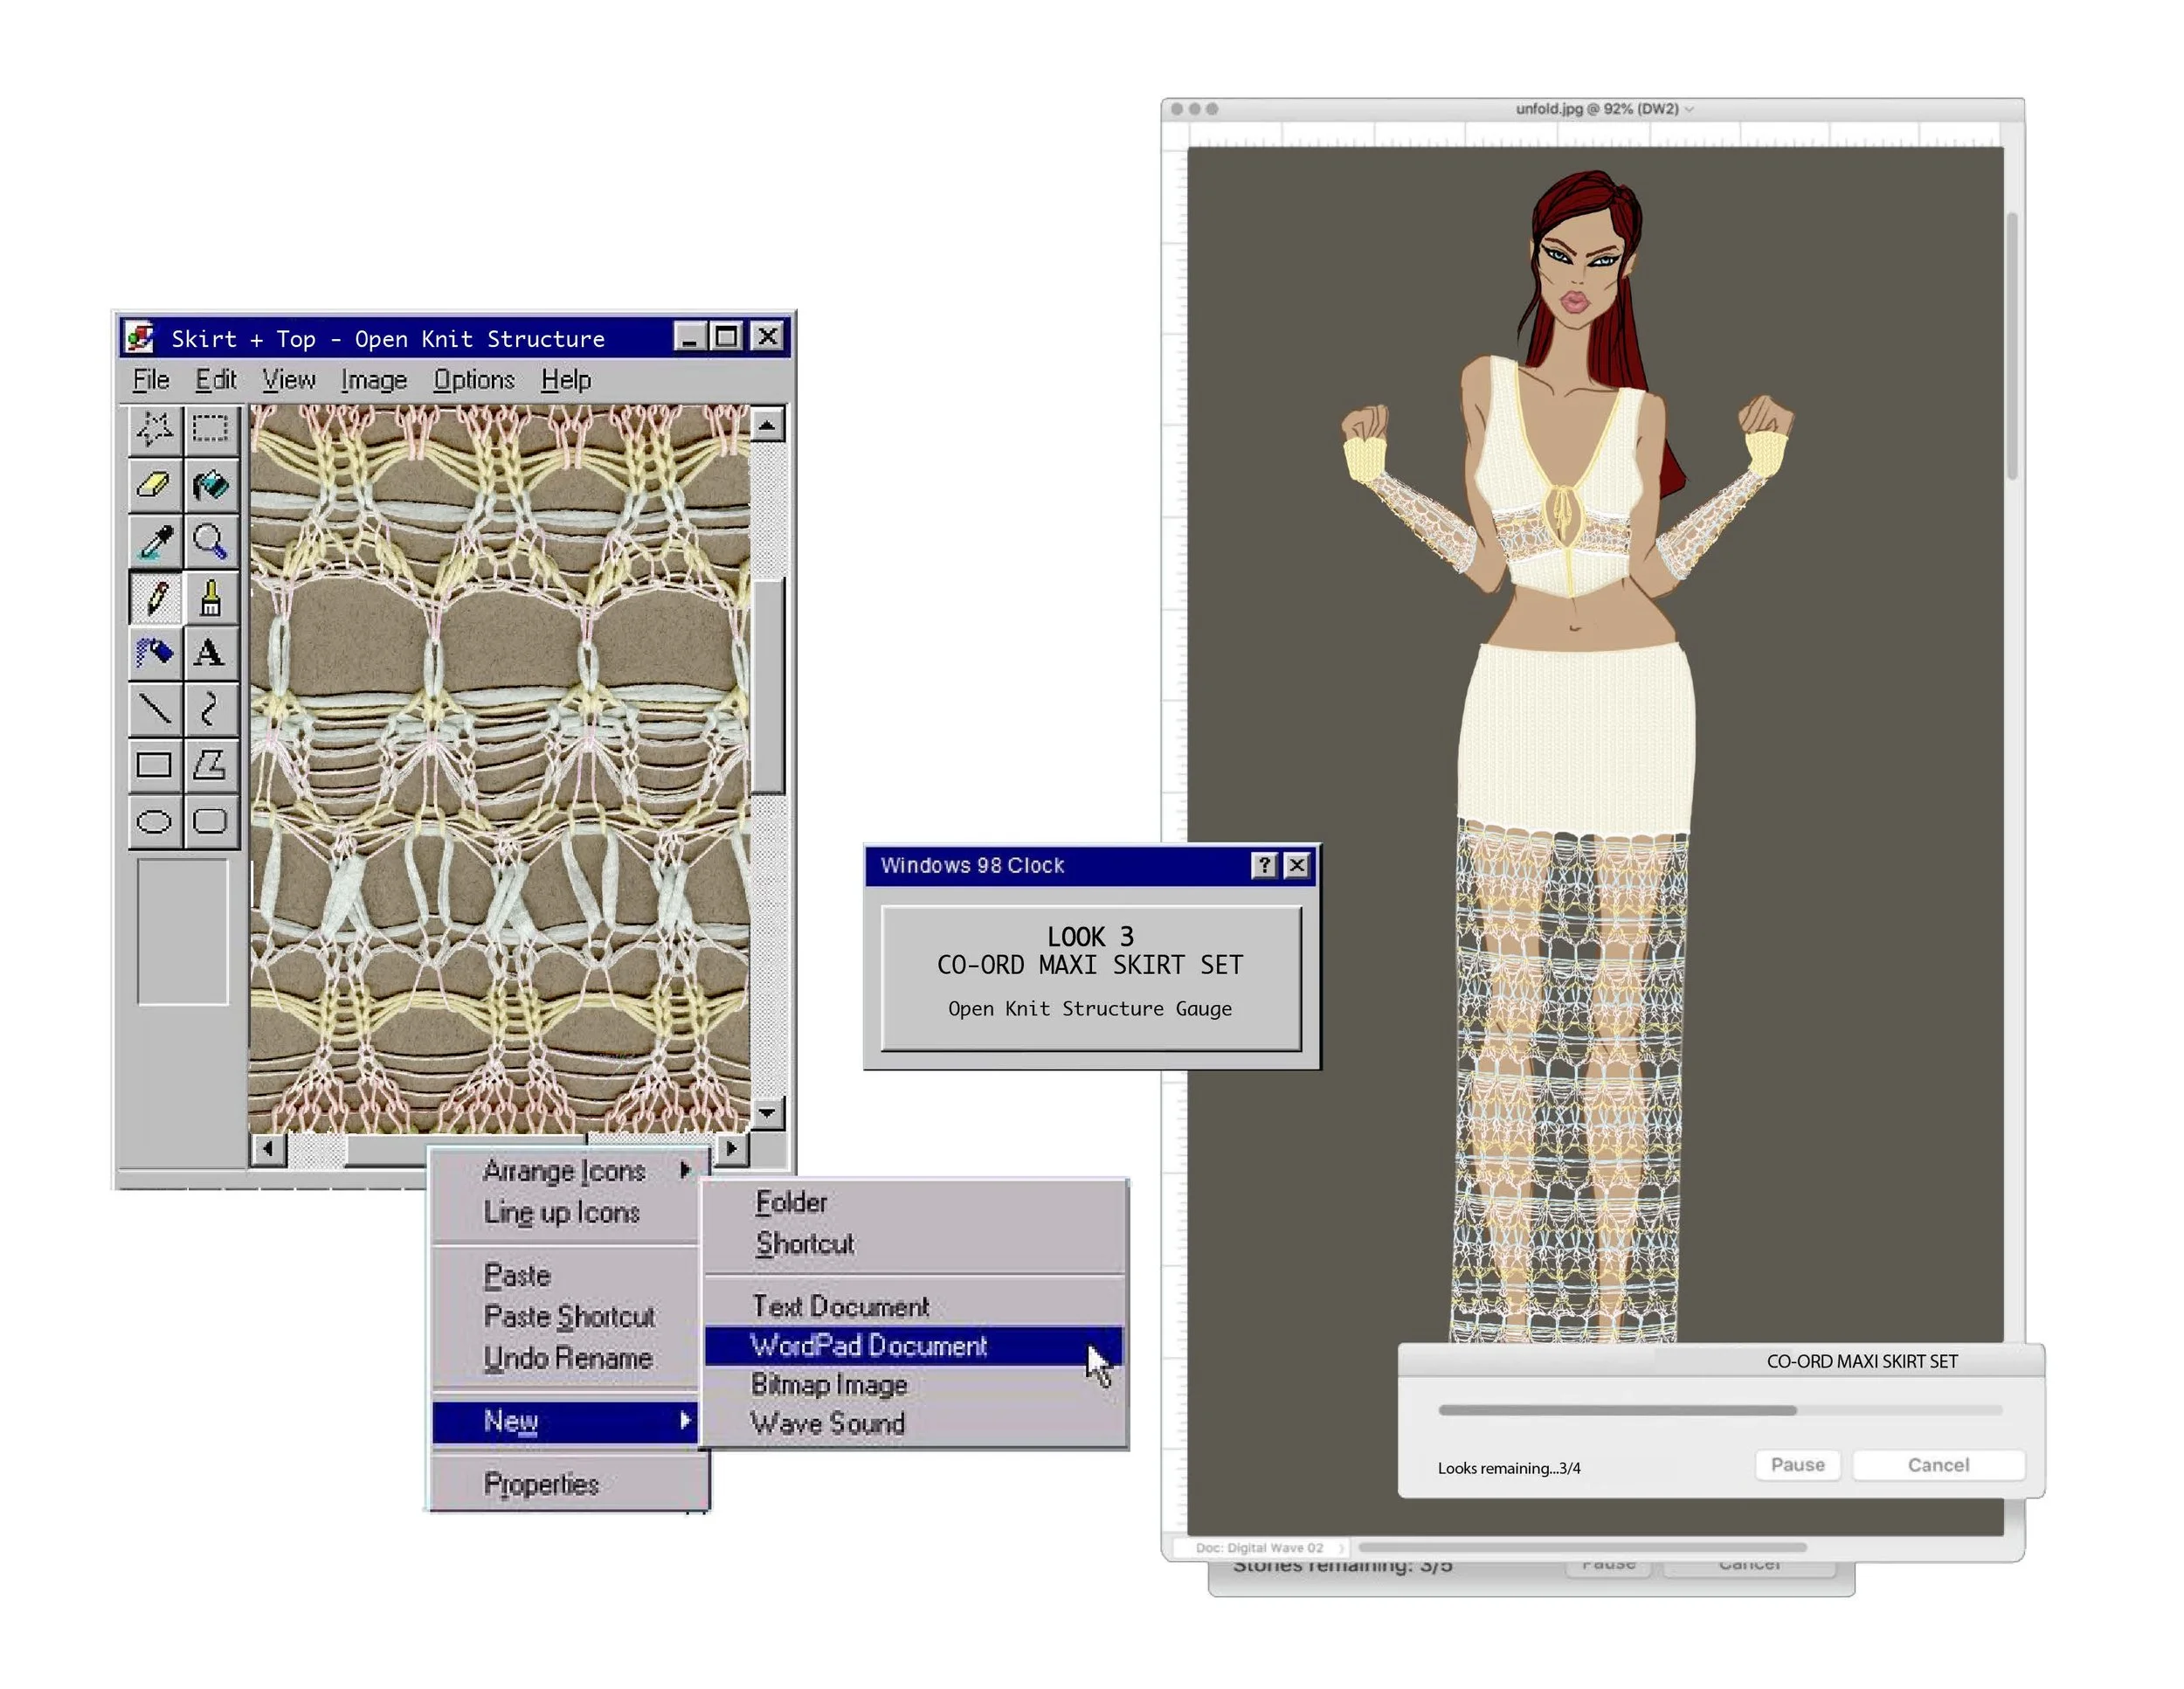Choose the Free-Form Select star tool

point(154,429)
